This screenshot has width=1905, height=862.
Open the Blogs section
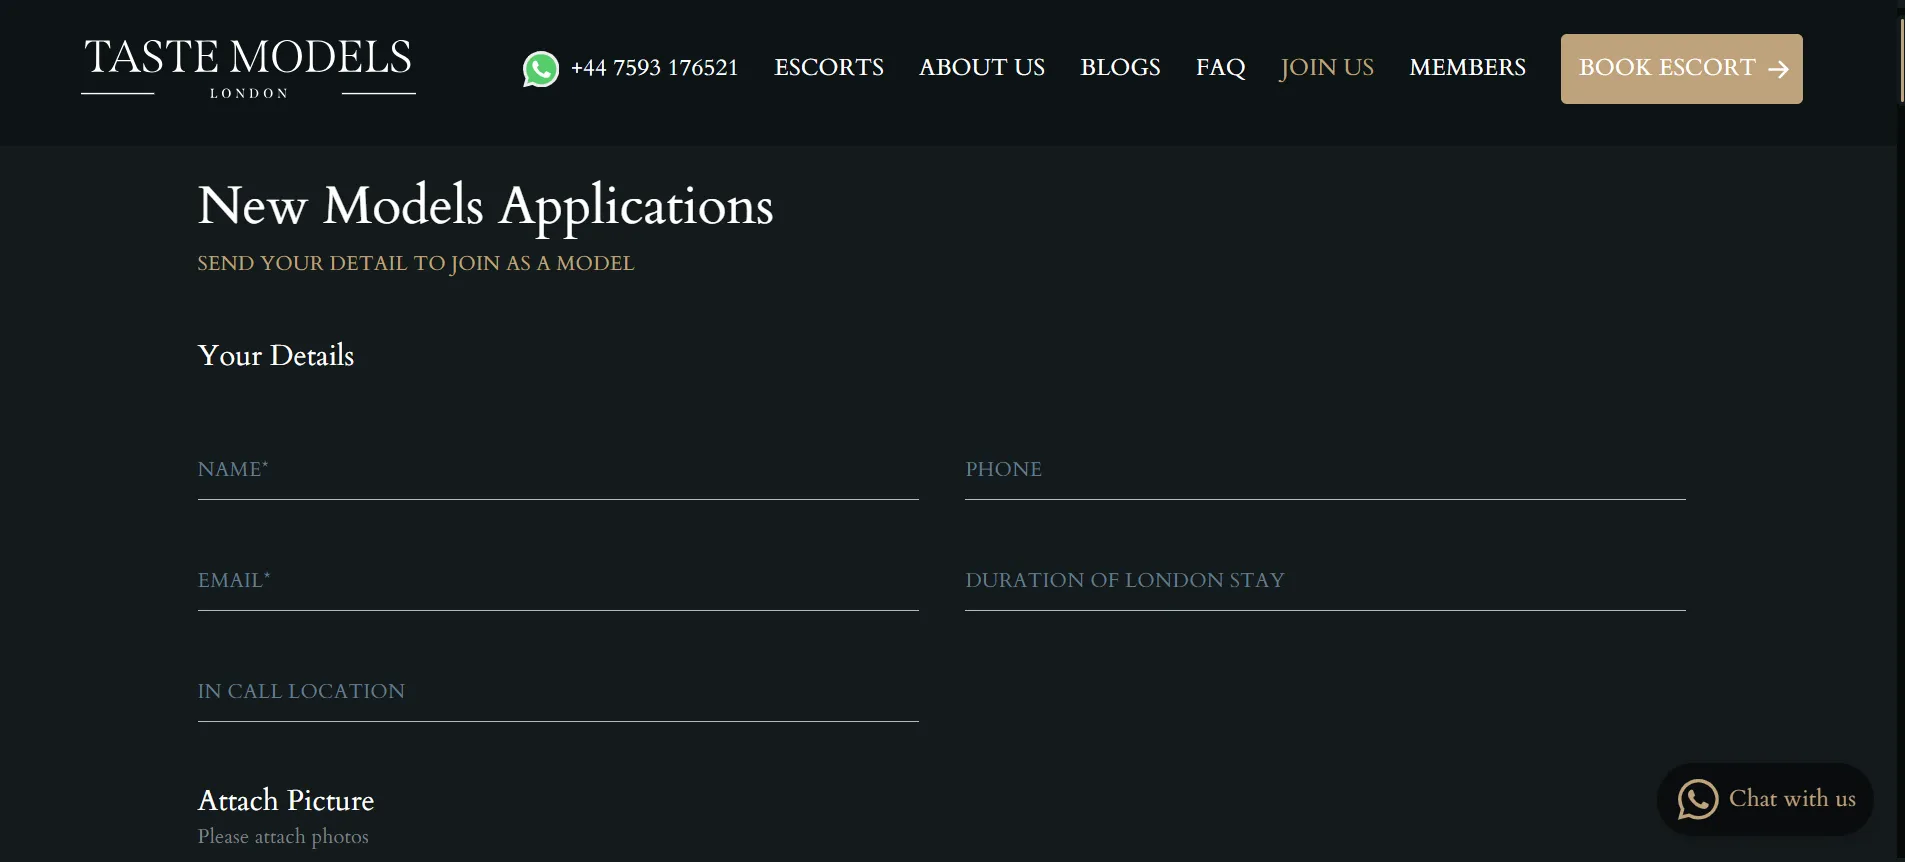tap(1120, 68)
